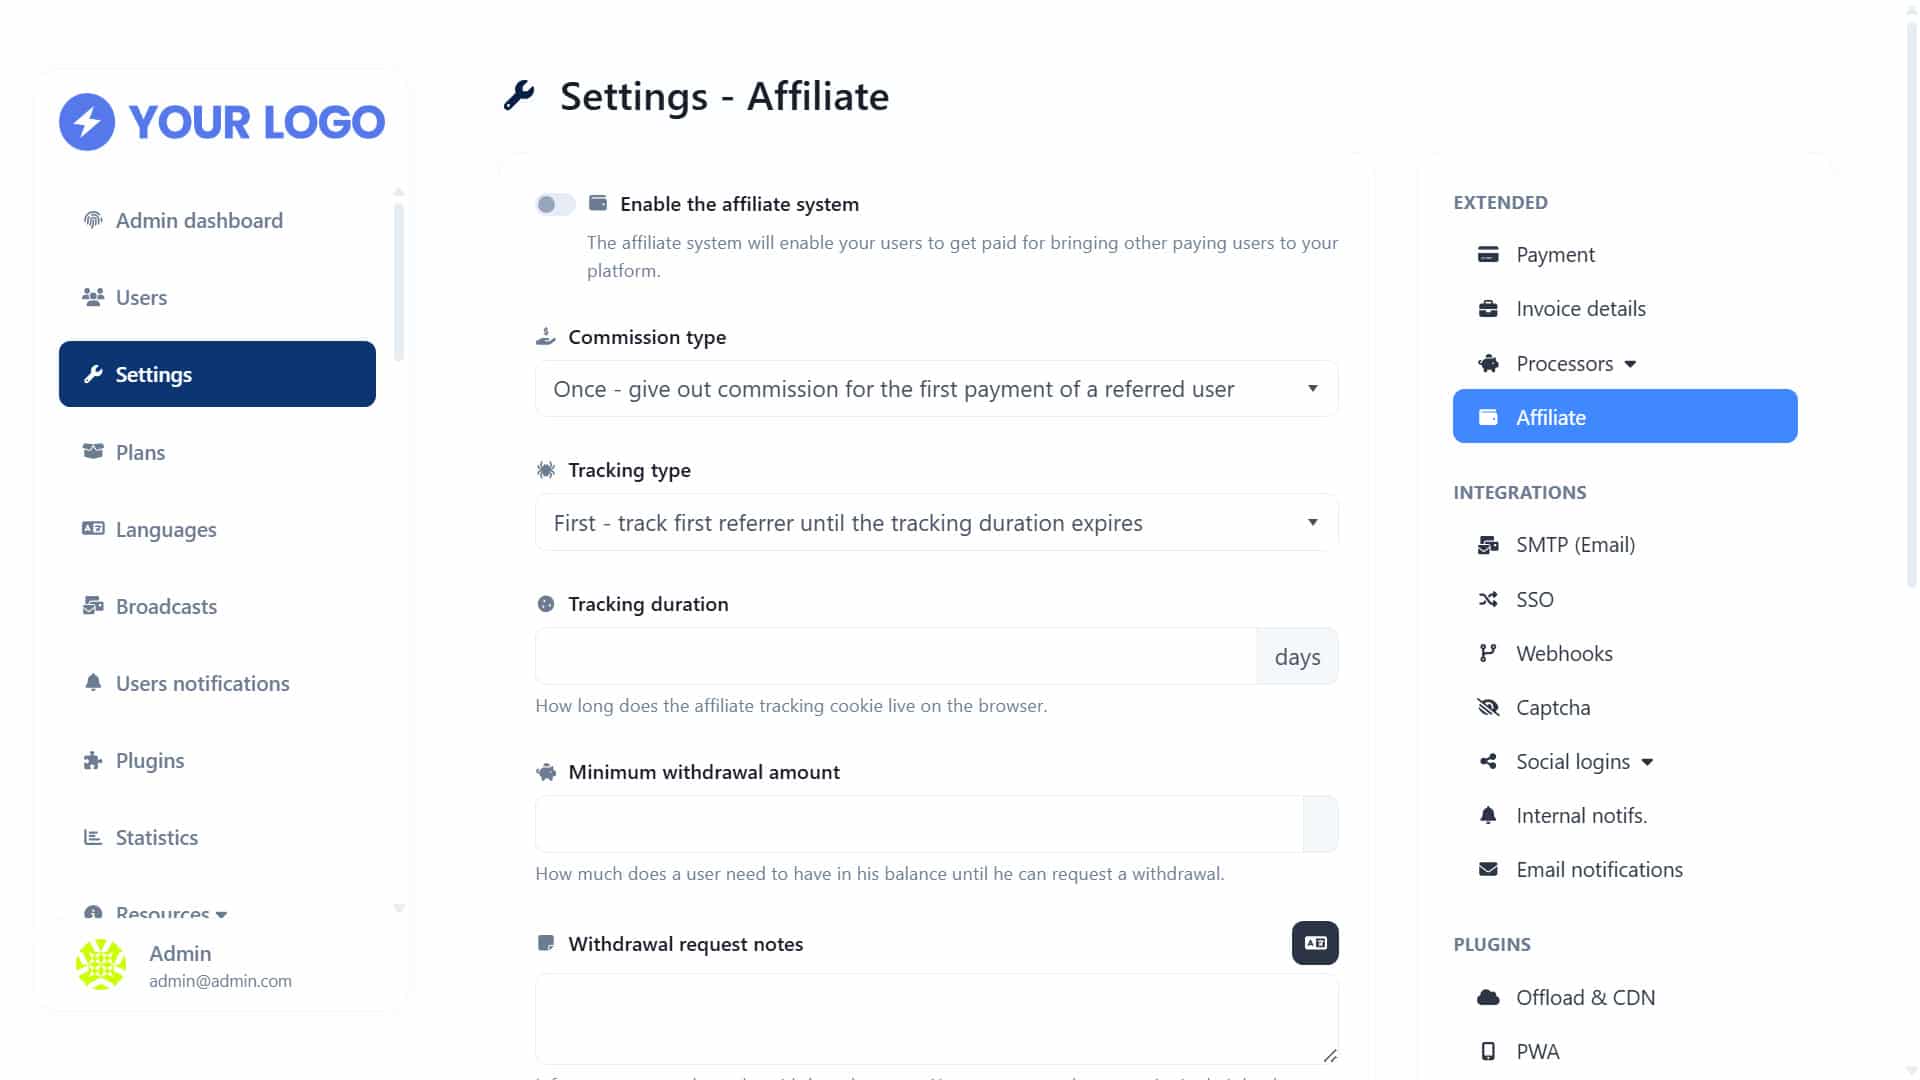Click the Admin user avatar
This screenshot has height=1080, width=1920.
101,965
